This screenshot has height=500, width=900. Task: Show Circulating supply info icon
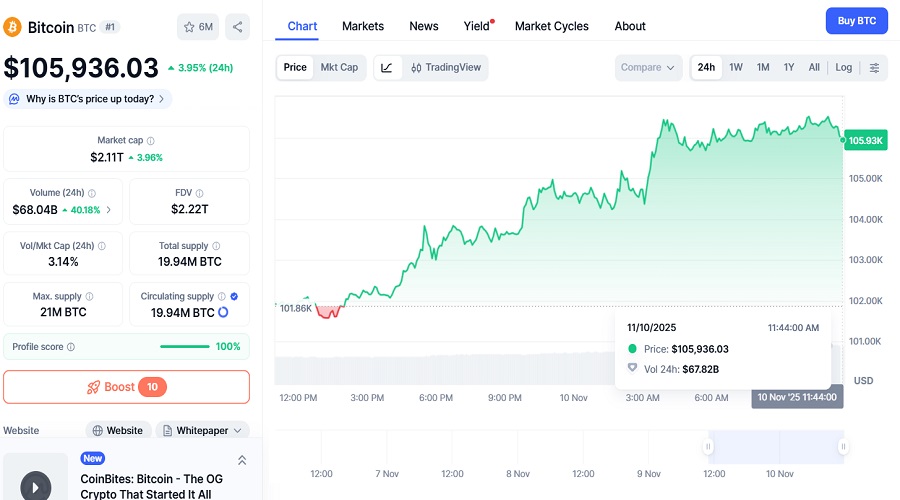click(x=221, y=296)
